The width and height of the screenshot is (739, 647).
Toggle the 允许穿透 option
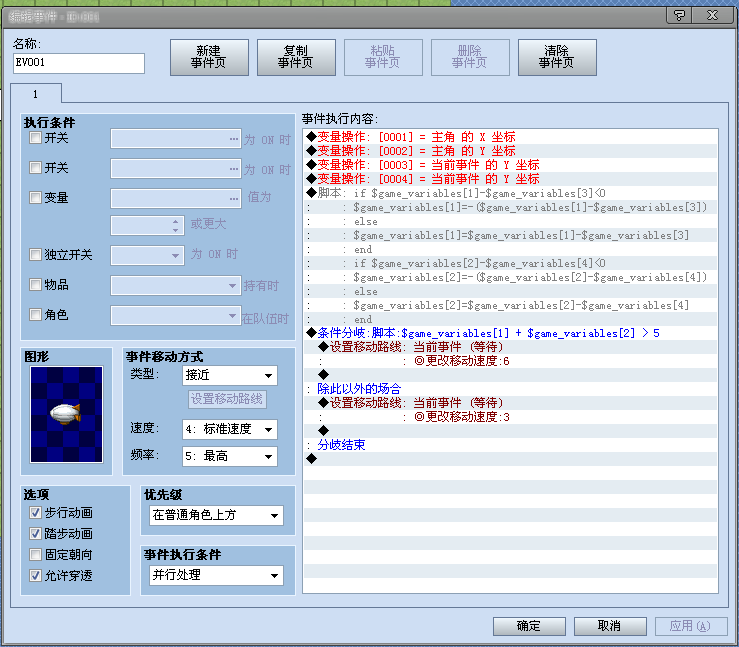tap(35, 575)
